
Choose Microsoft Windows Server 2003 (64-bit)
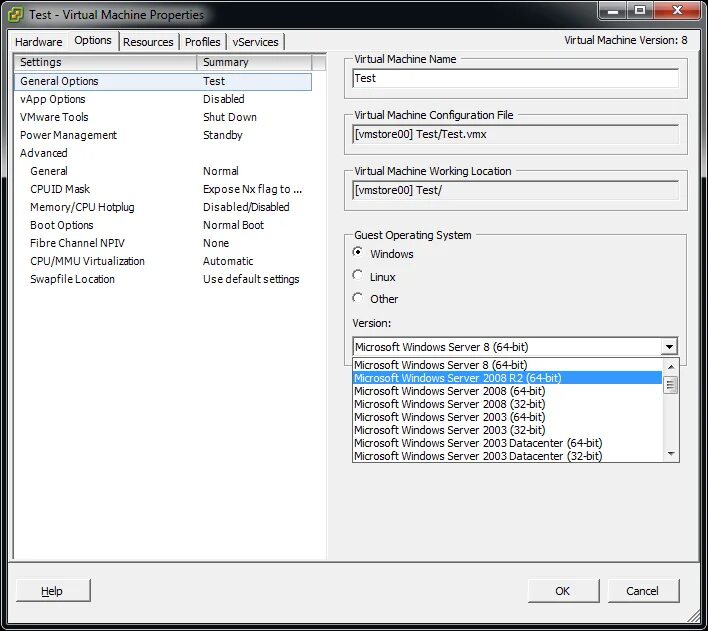coord(507,417)
